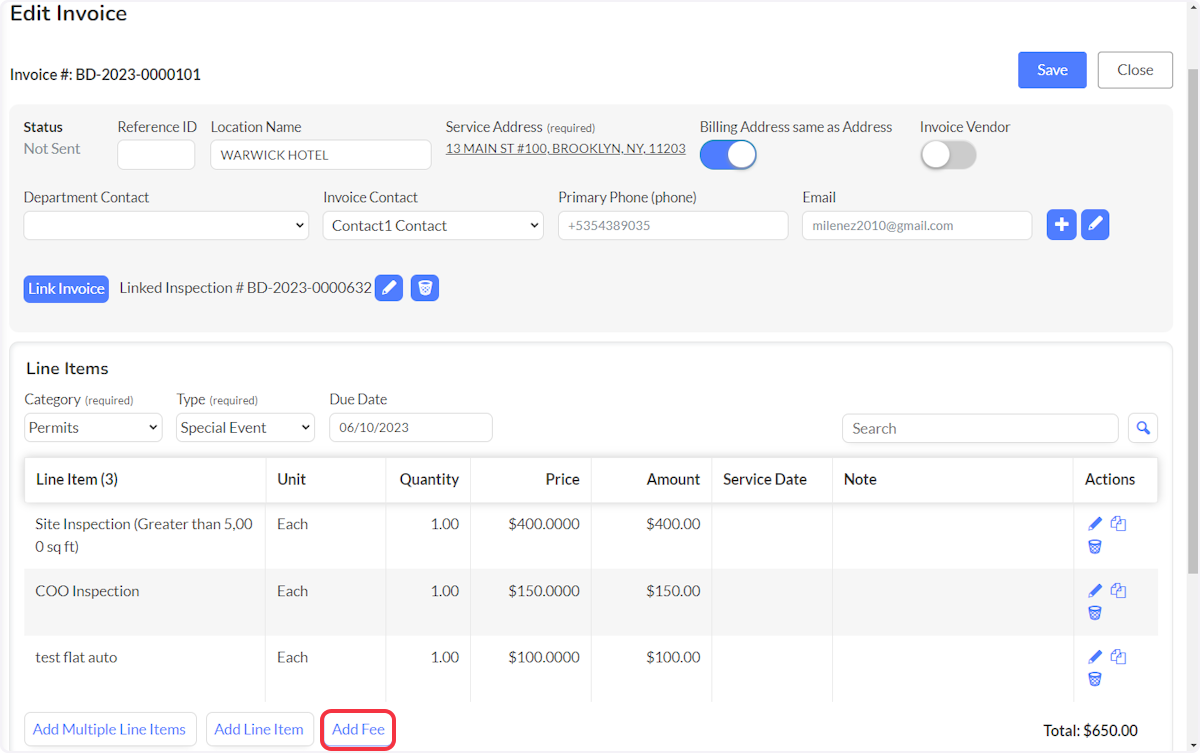Delete the Site Inspection line item
The width and height of the screenshot is (1200, 753).
pyautogui.click(x=1095, y=546)
